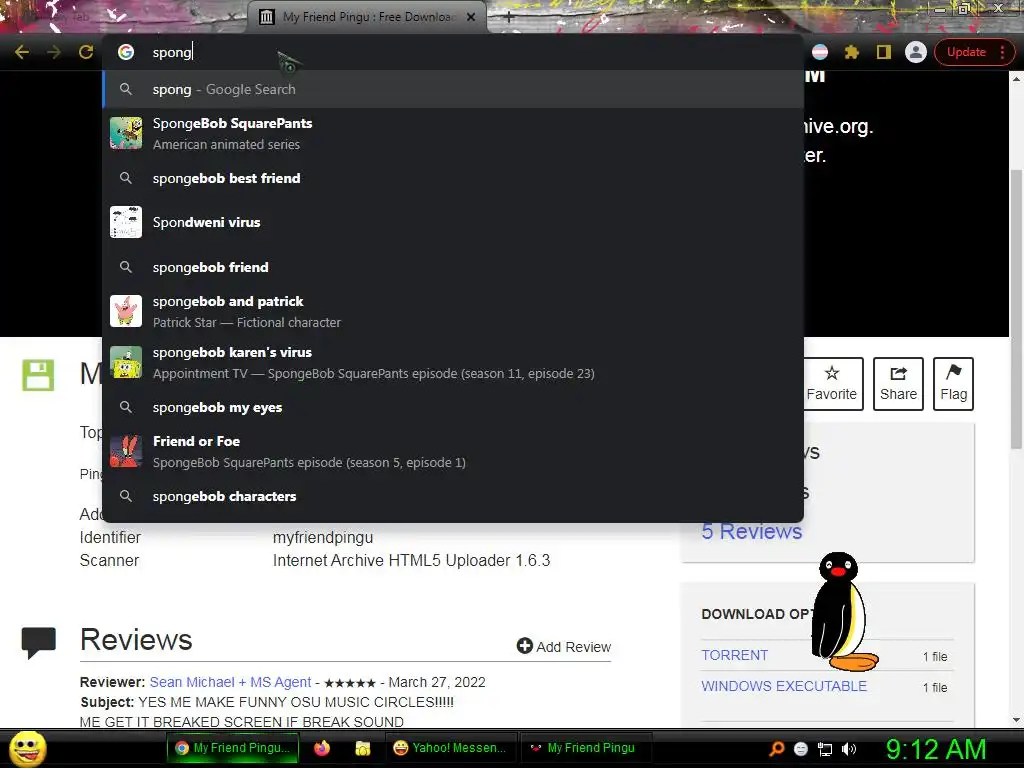Select 'spongebob friend' suggestion
The width and height of the screenshot is (1024, 768).
point(453,267)
